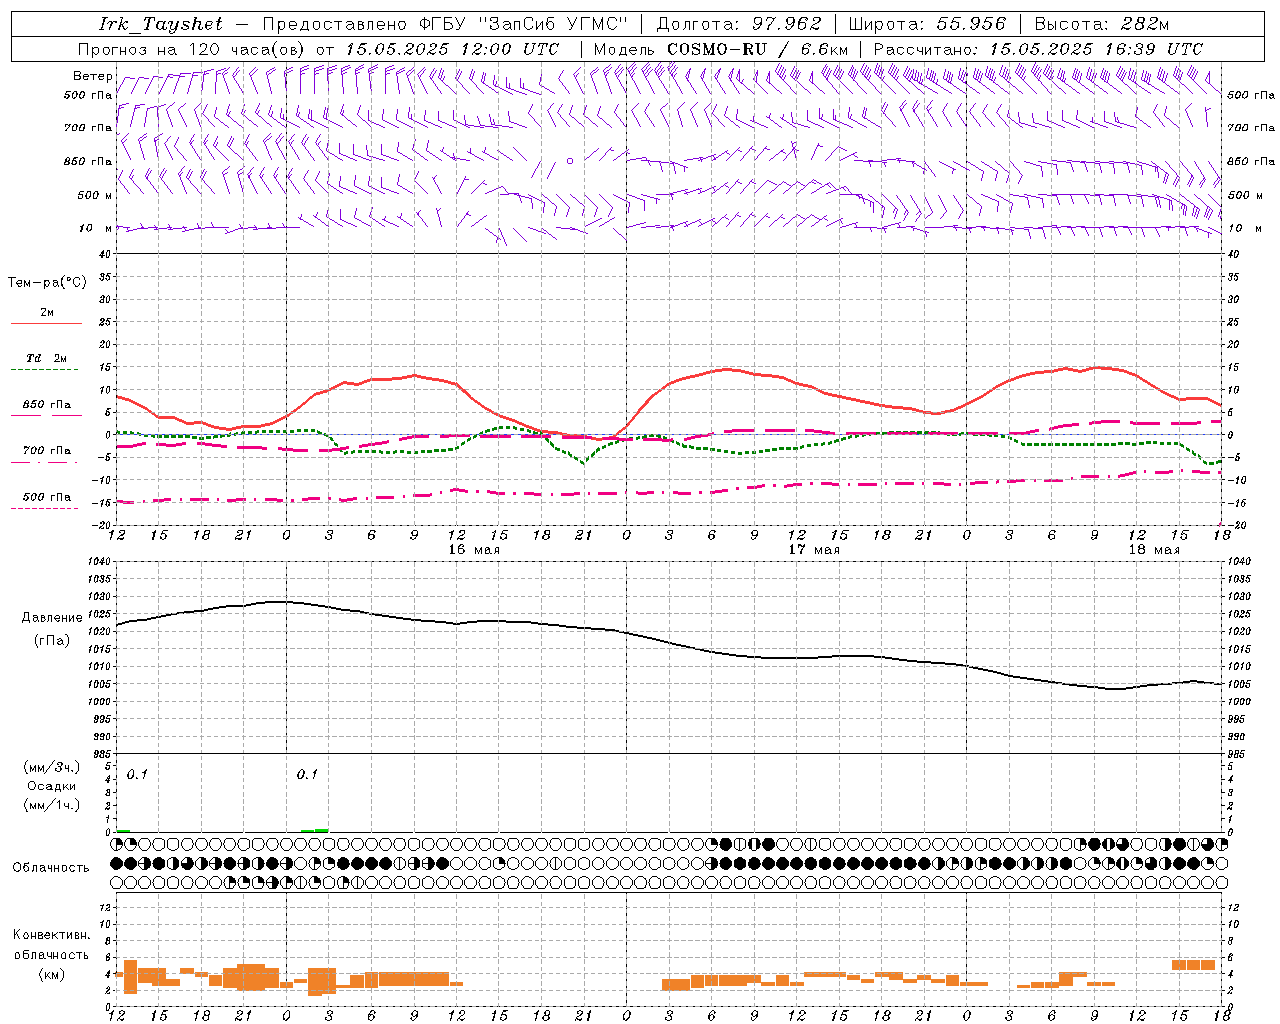Click the Облачность cloud cover label
Image resolution: width=1280 pixels, height=1024 pixels.
pyautogui.click(x=51, y=868)
